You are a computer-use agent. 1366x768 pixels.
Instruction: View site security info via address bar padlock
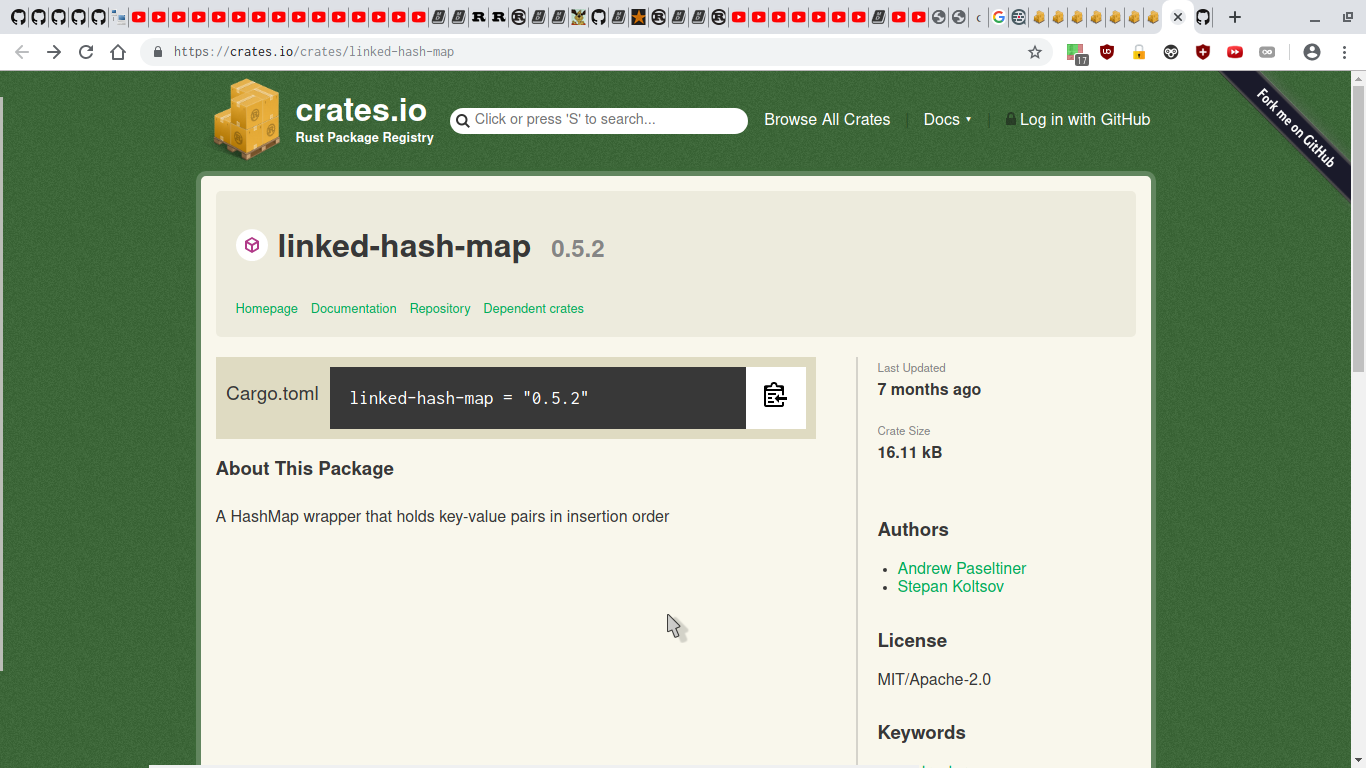(158, 52)
